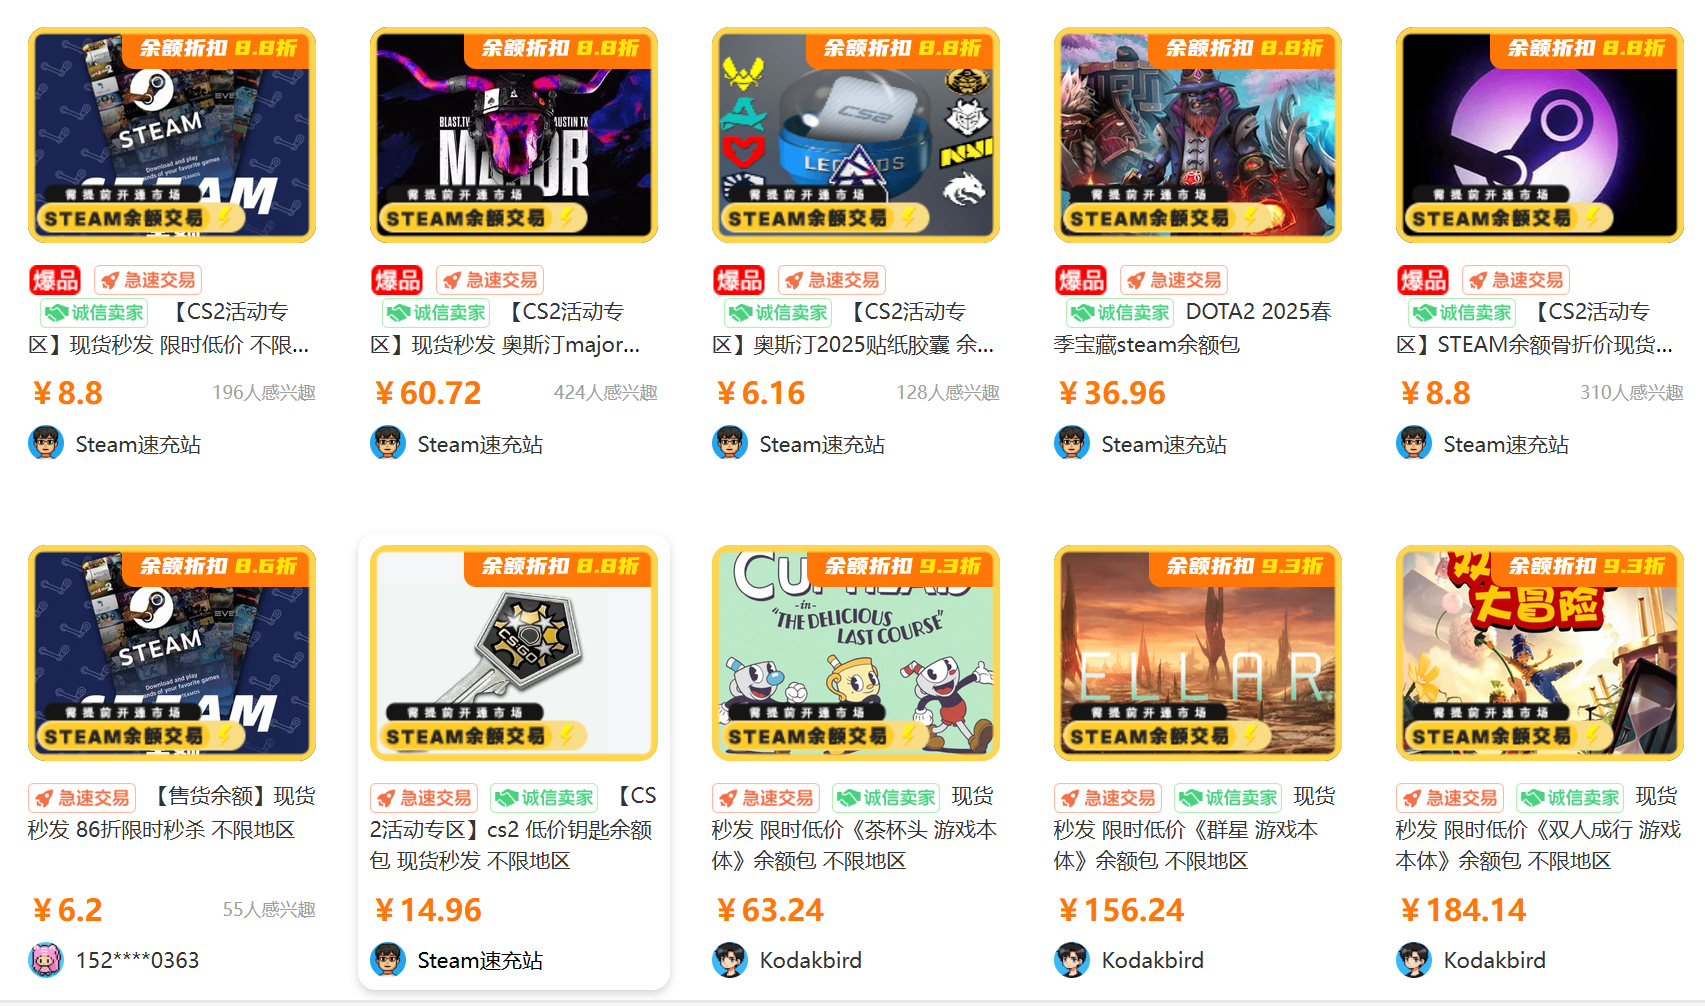Image resolution: width=1705 pixels, height=1006 pixels.
Task: Click seller avatar beside 152****0363
Action: coord(46,960)
